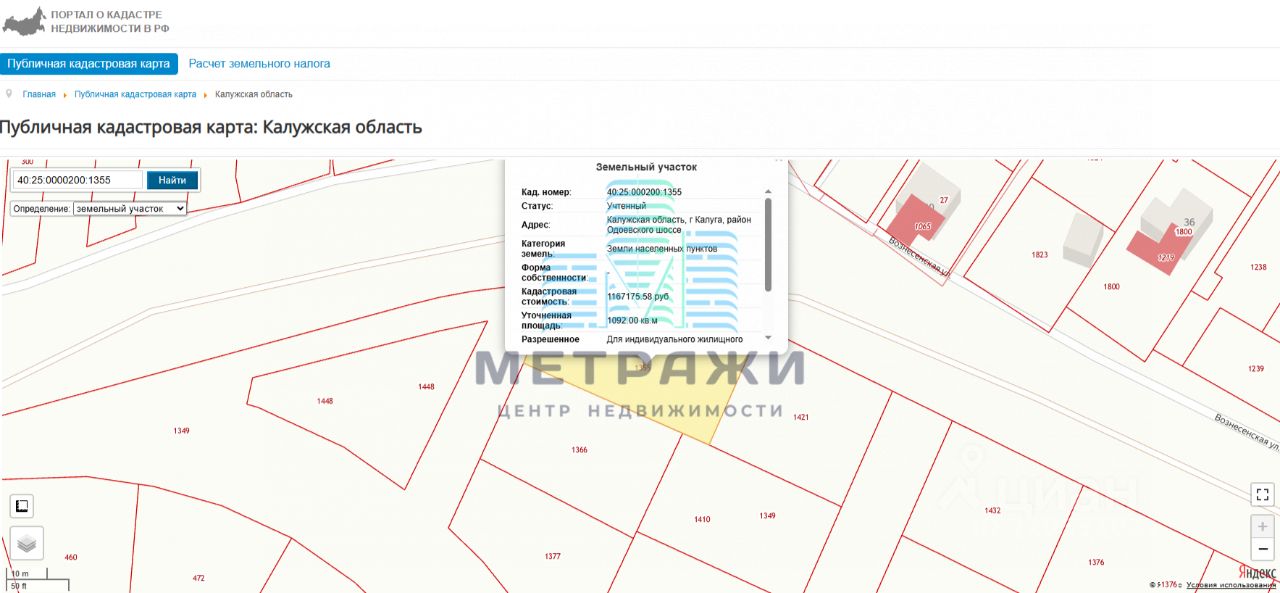The width and height of the screenshot is (1280, 593).
Task: Click parcel label 1377 on map
Action: 553,556
